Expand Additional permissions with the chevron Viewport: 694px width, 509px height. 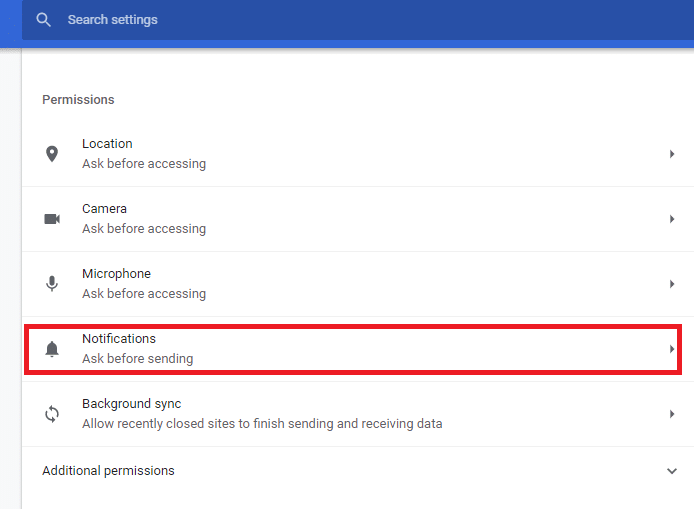point(671,471)
